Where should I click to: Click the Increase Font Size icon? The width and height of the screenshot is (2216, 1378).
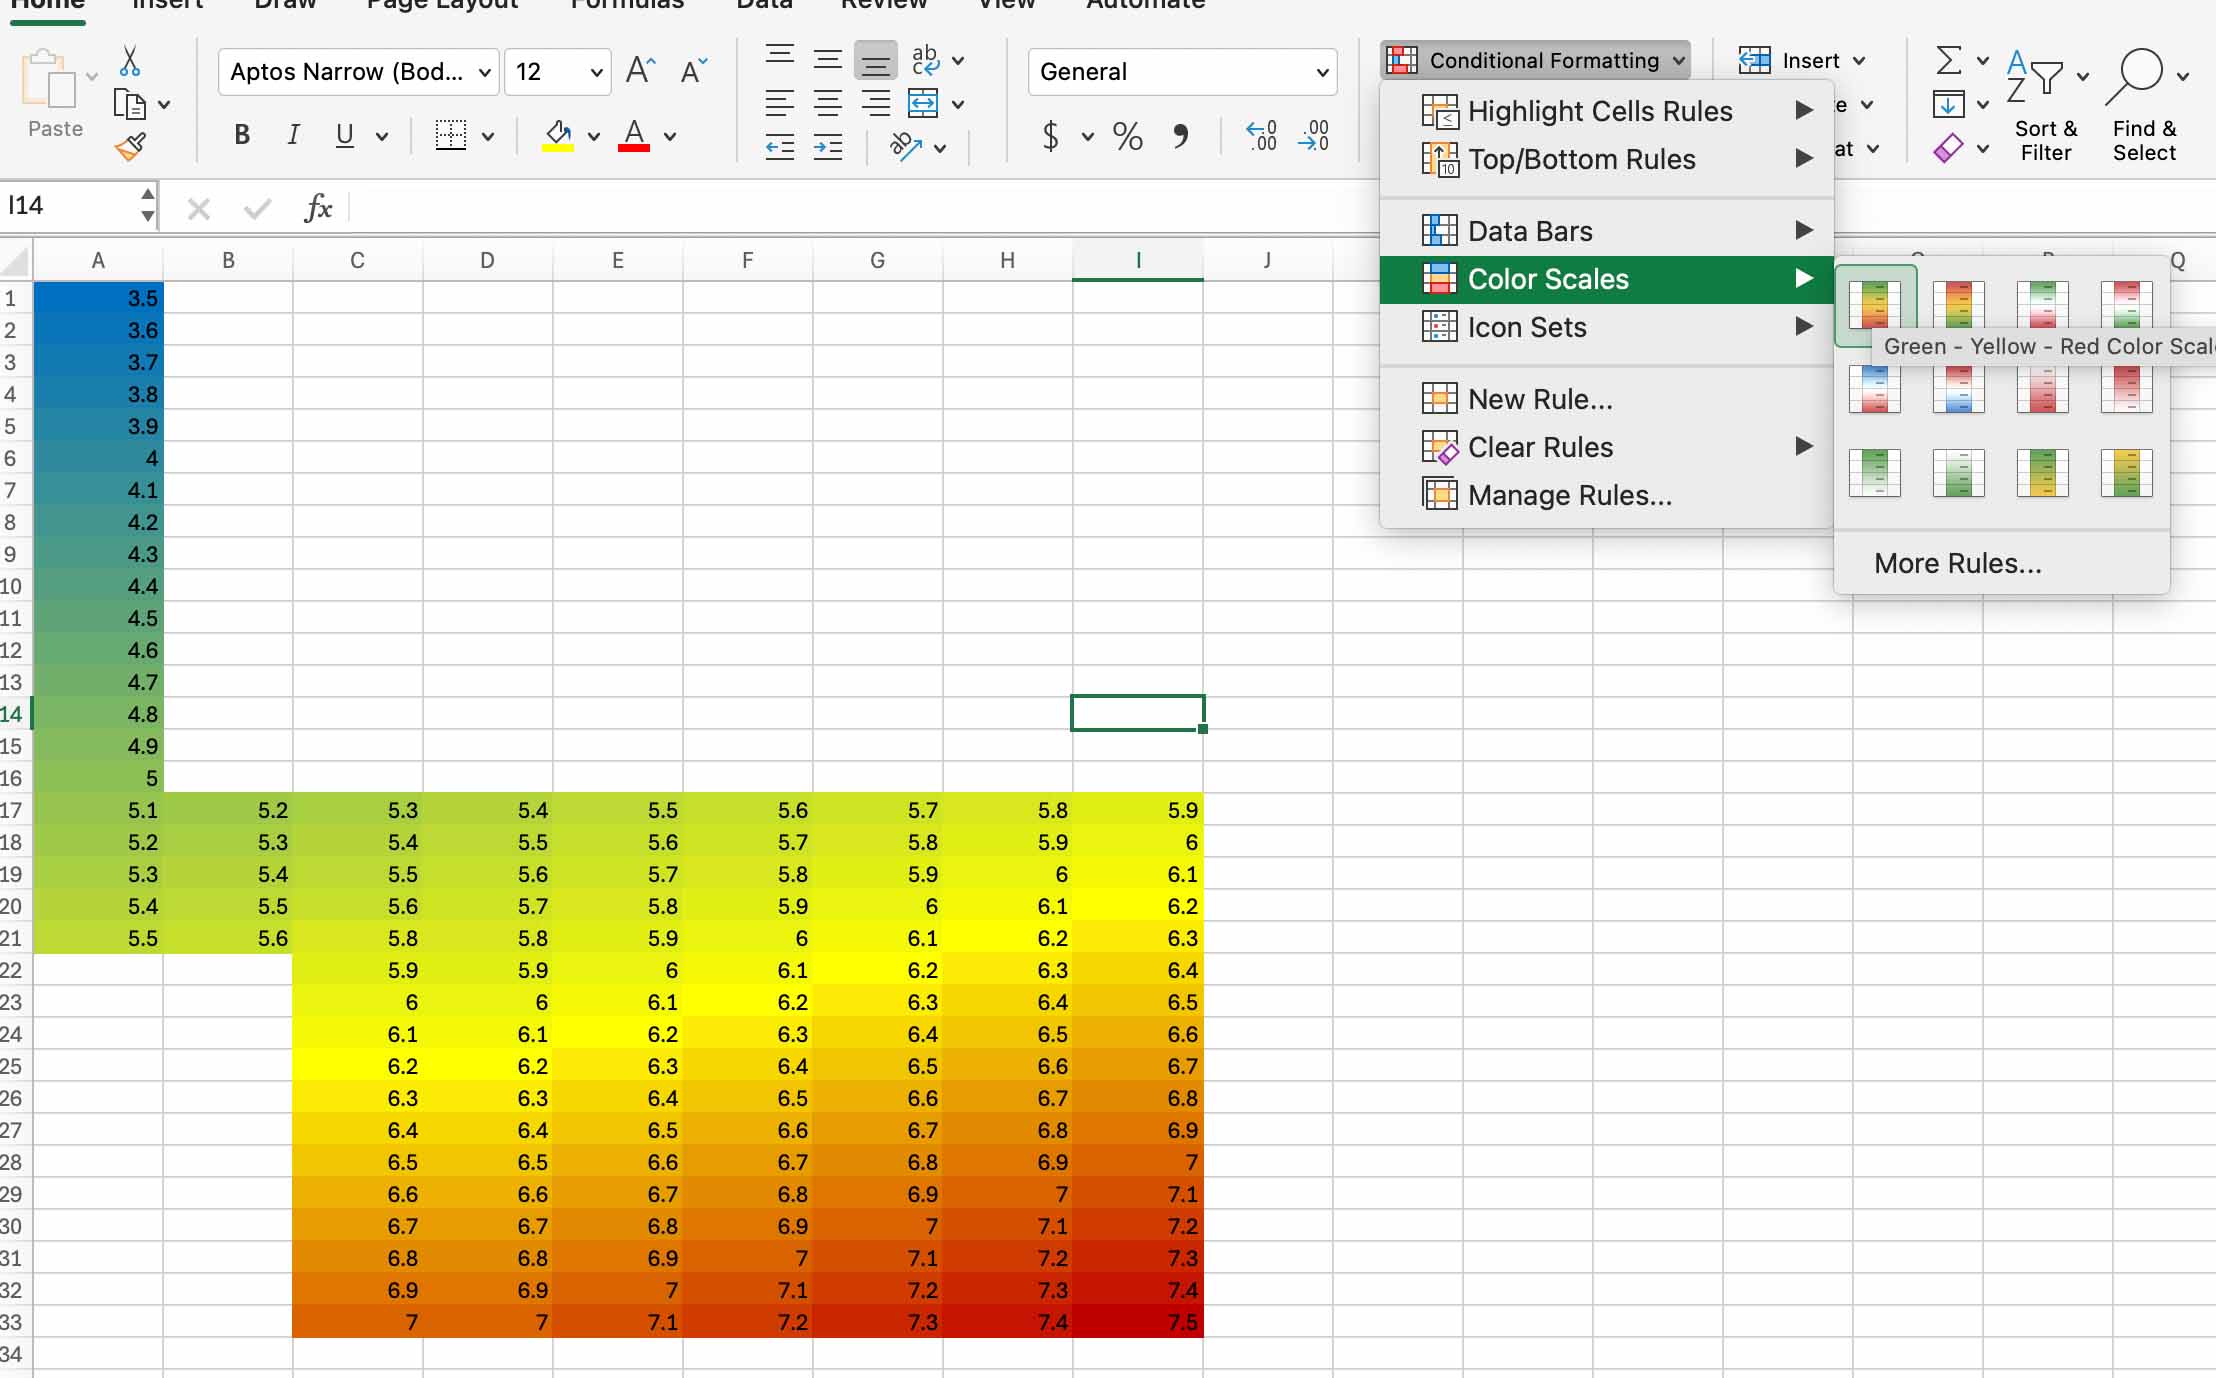(x=640, y=71)
